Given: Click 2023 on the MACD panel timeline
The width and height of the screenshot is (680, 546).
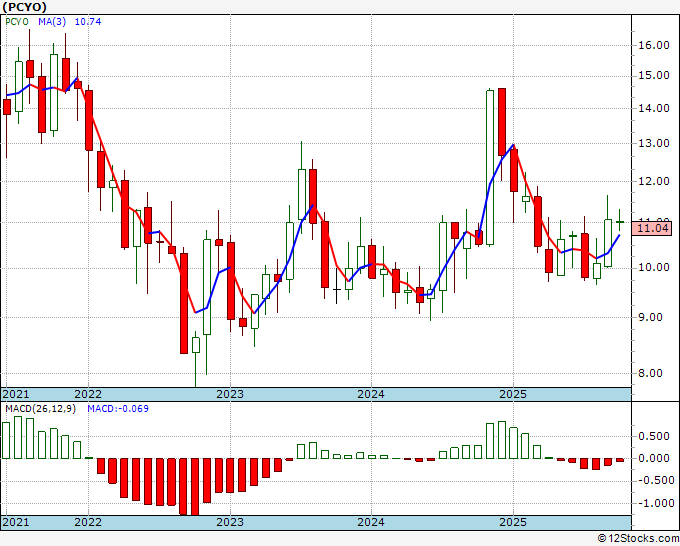Looking at the screenshot, I should pos(230,522).
